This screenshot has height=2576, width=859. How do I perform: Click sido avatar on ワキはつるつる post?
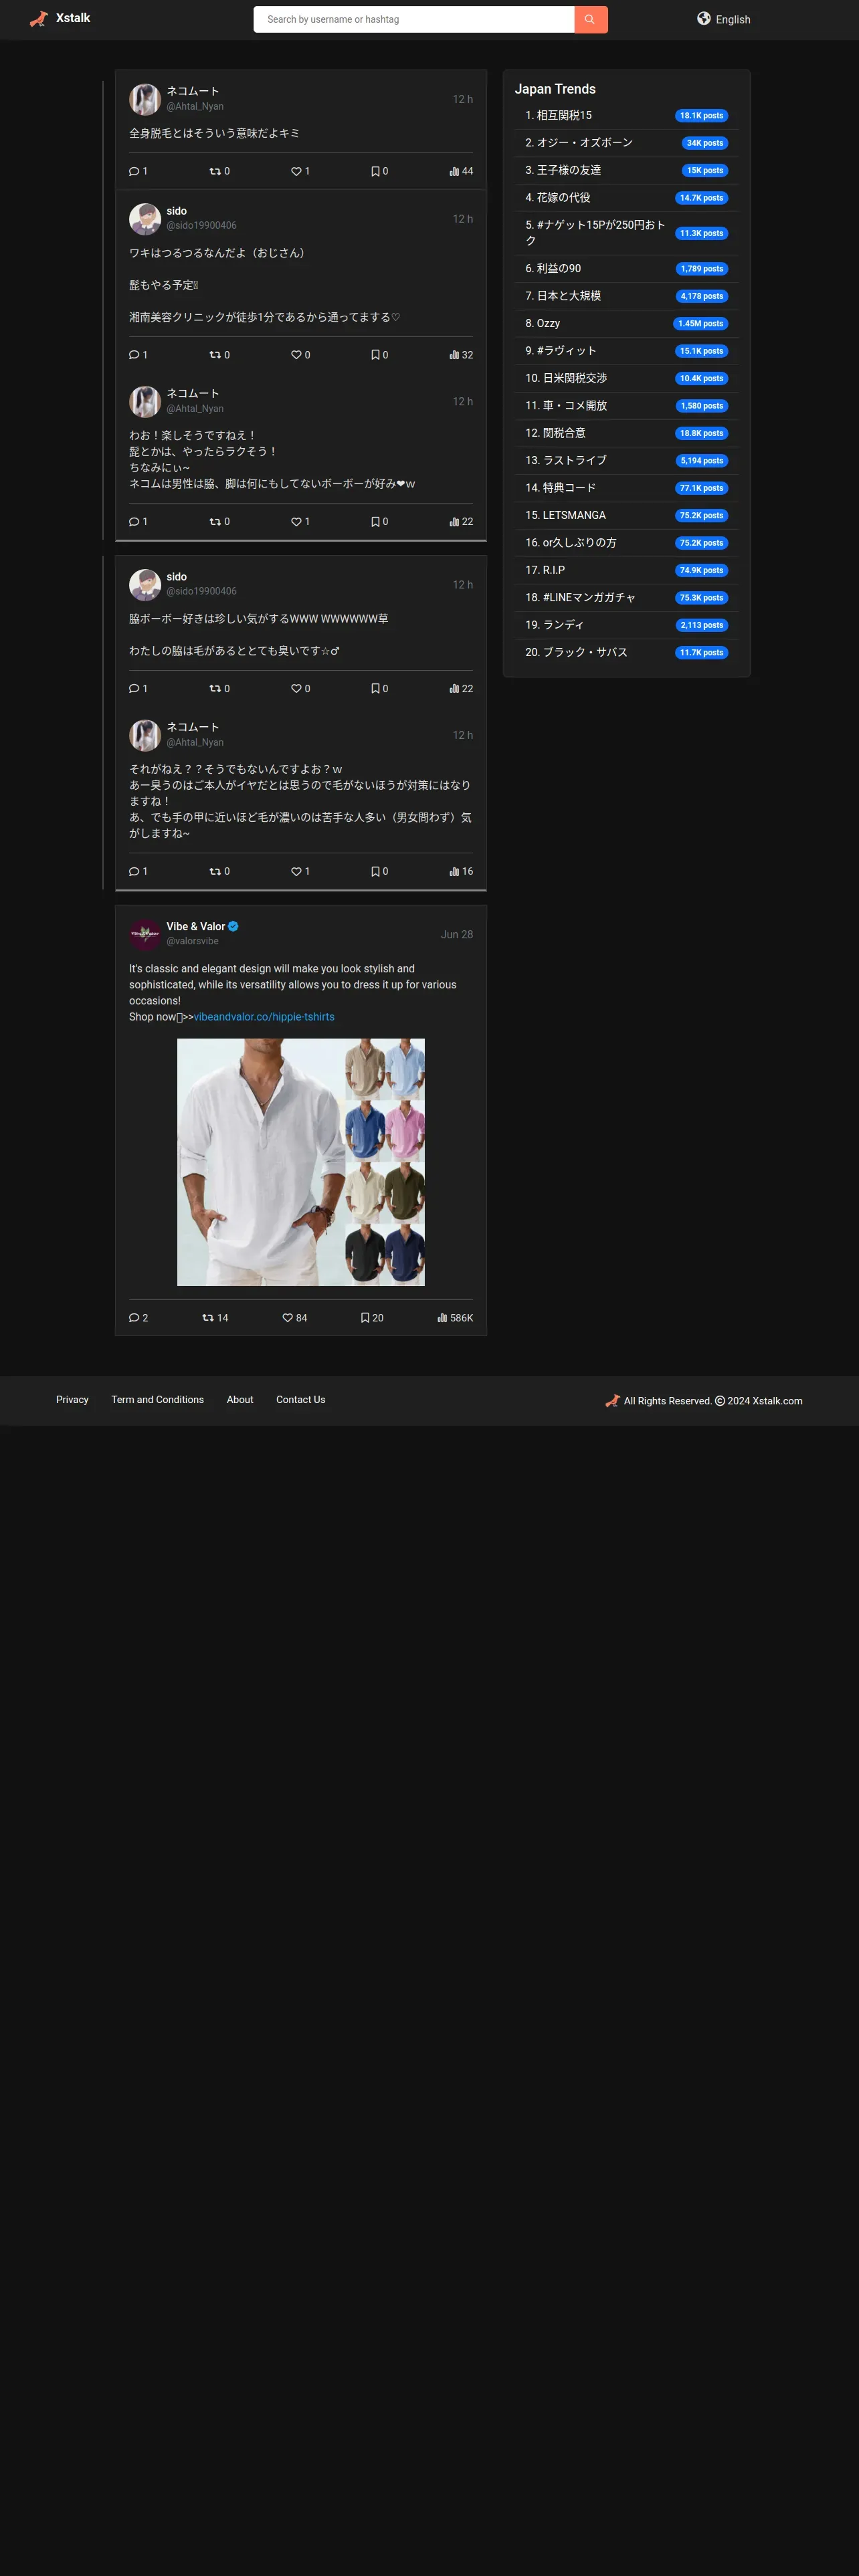tap(145, 219)
